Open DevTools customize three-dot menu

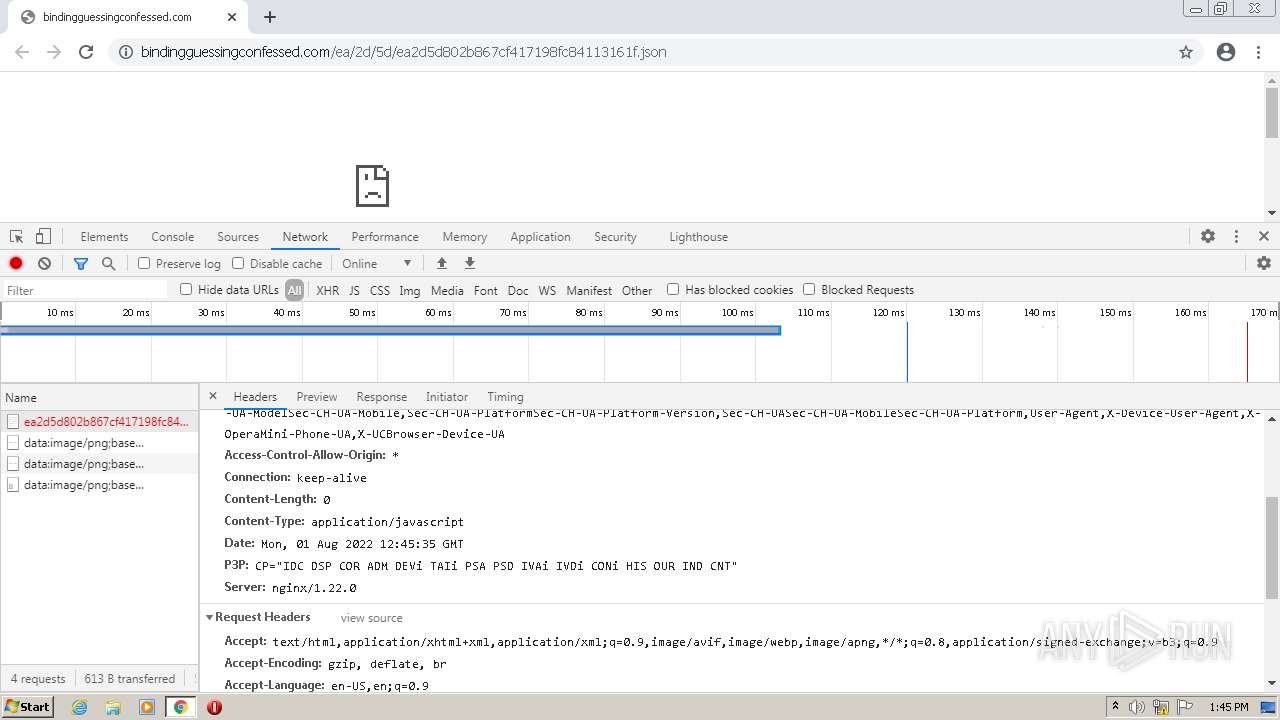1236,237
